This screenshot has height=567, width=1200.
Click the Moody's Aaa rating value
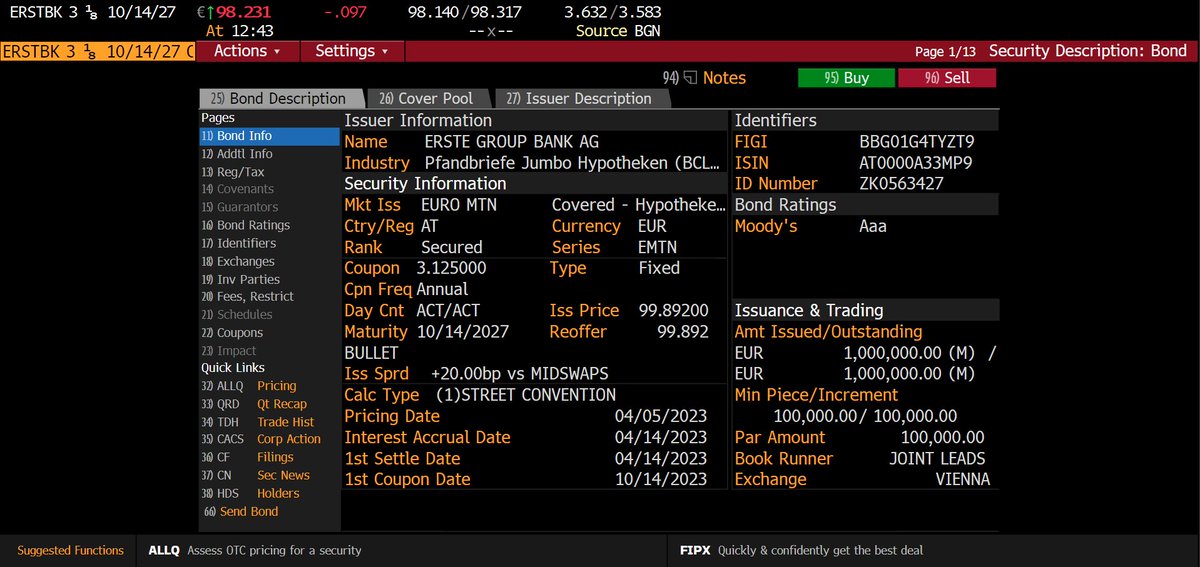873,226
